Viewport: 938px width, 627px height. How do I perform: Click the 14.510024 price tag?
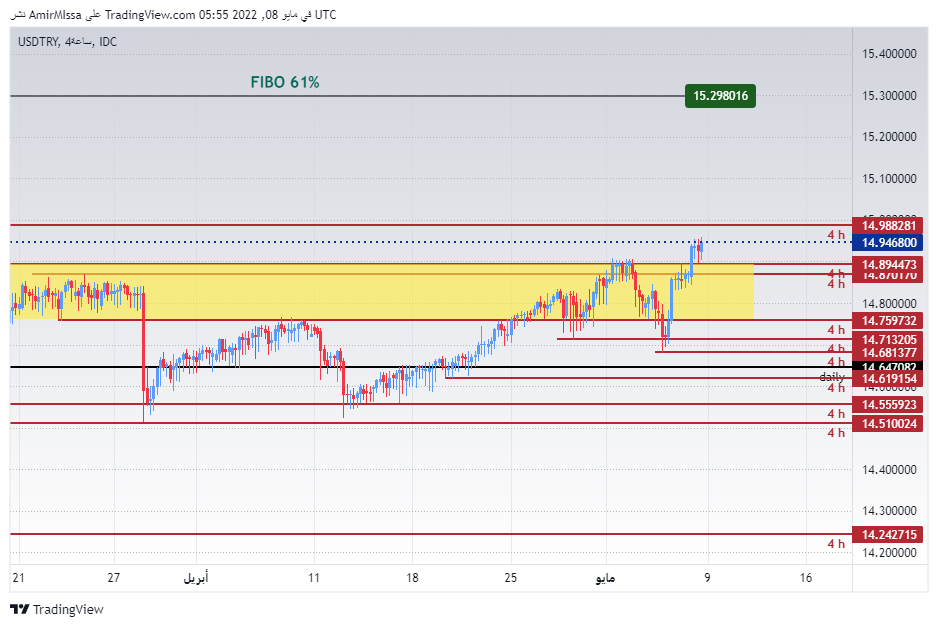(888, 424)
